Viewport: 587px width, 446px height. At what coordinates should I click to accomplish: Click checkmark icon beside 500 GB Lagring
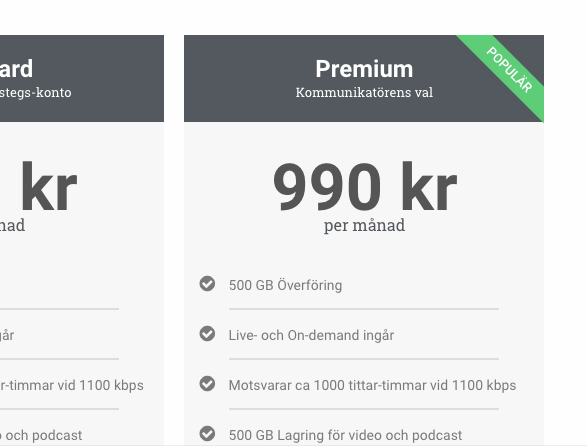click(x=207, y=434)
